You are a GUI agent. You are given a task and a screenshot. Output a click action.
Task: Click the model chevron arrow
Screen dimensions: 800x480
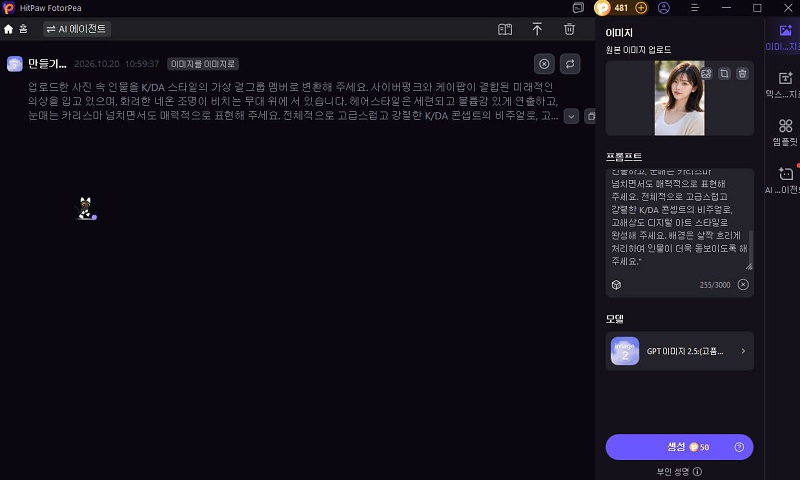[743, 351]
